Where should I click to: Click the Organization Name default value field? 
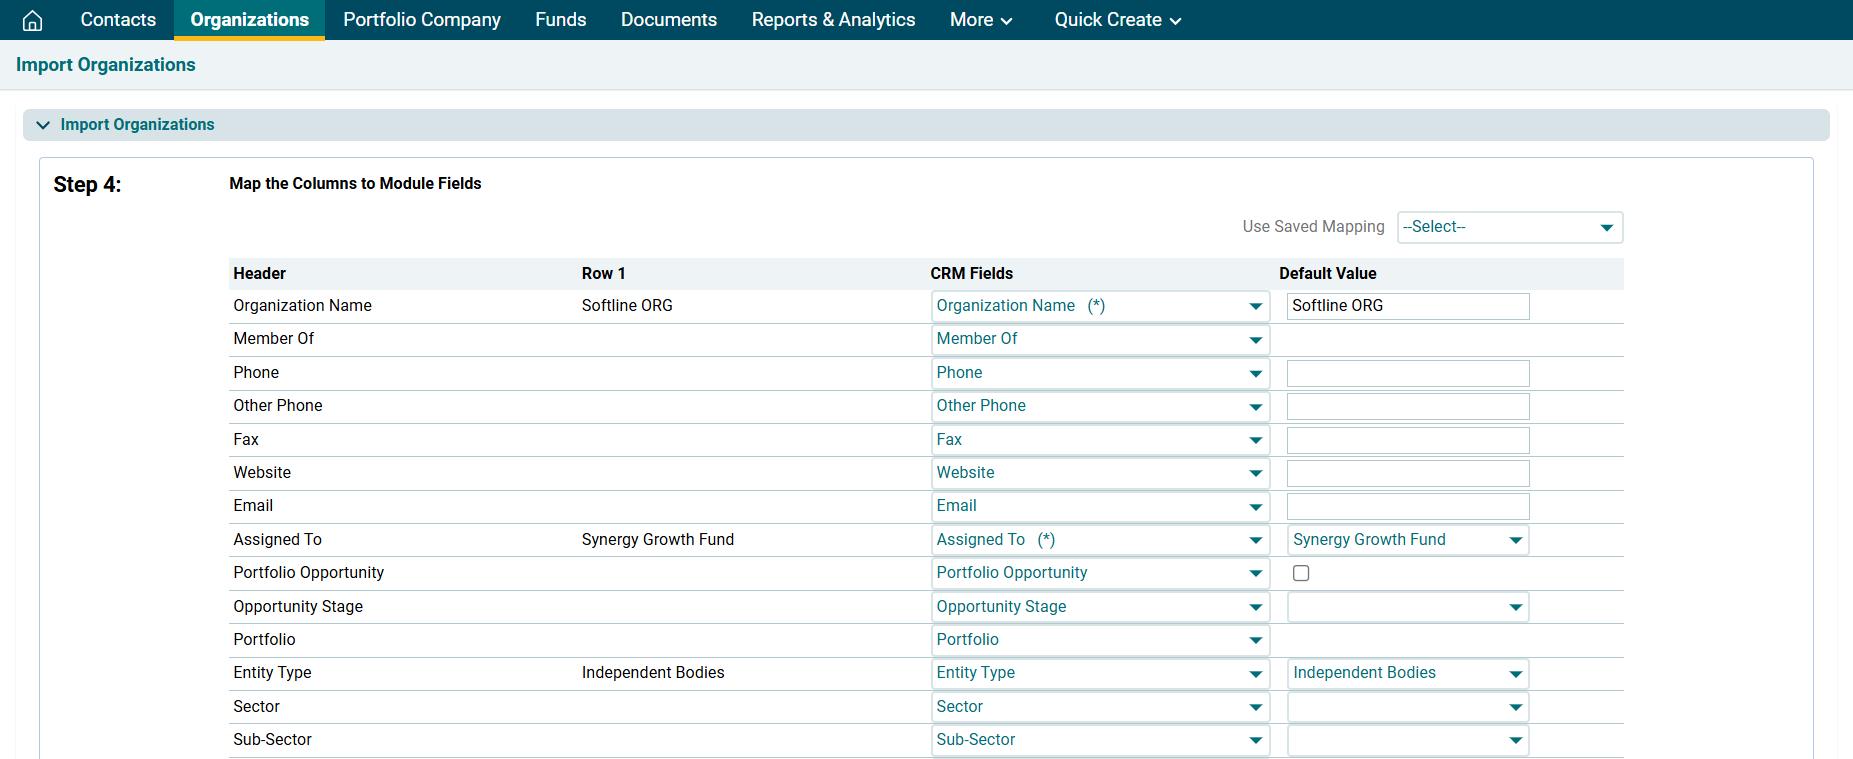coord(1407,306)
